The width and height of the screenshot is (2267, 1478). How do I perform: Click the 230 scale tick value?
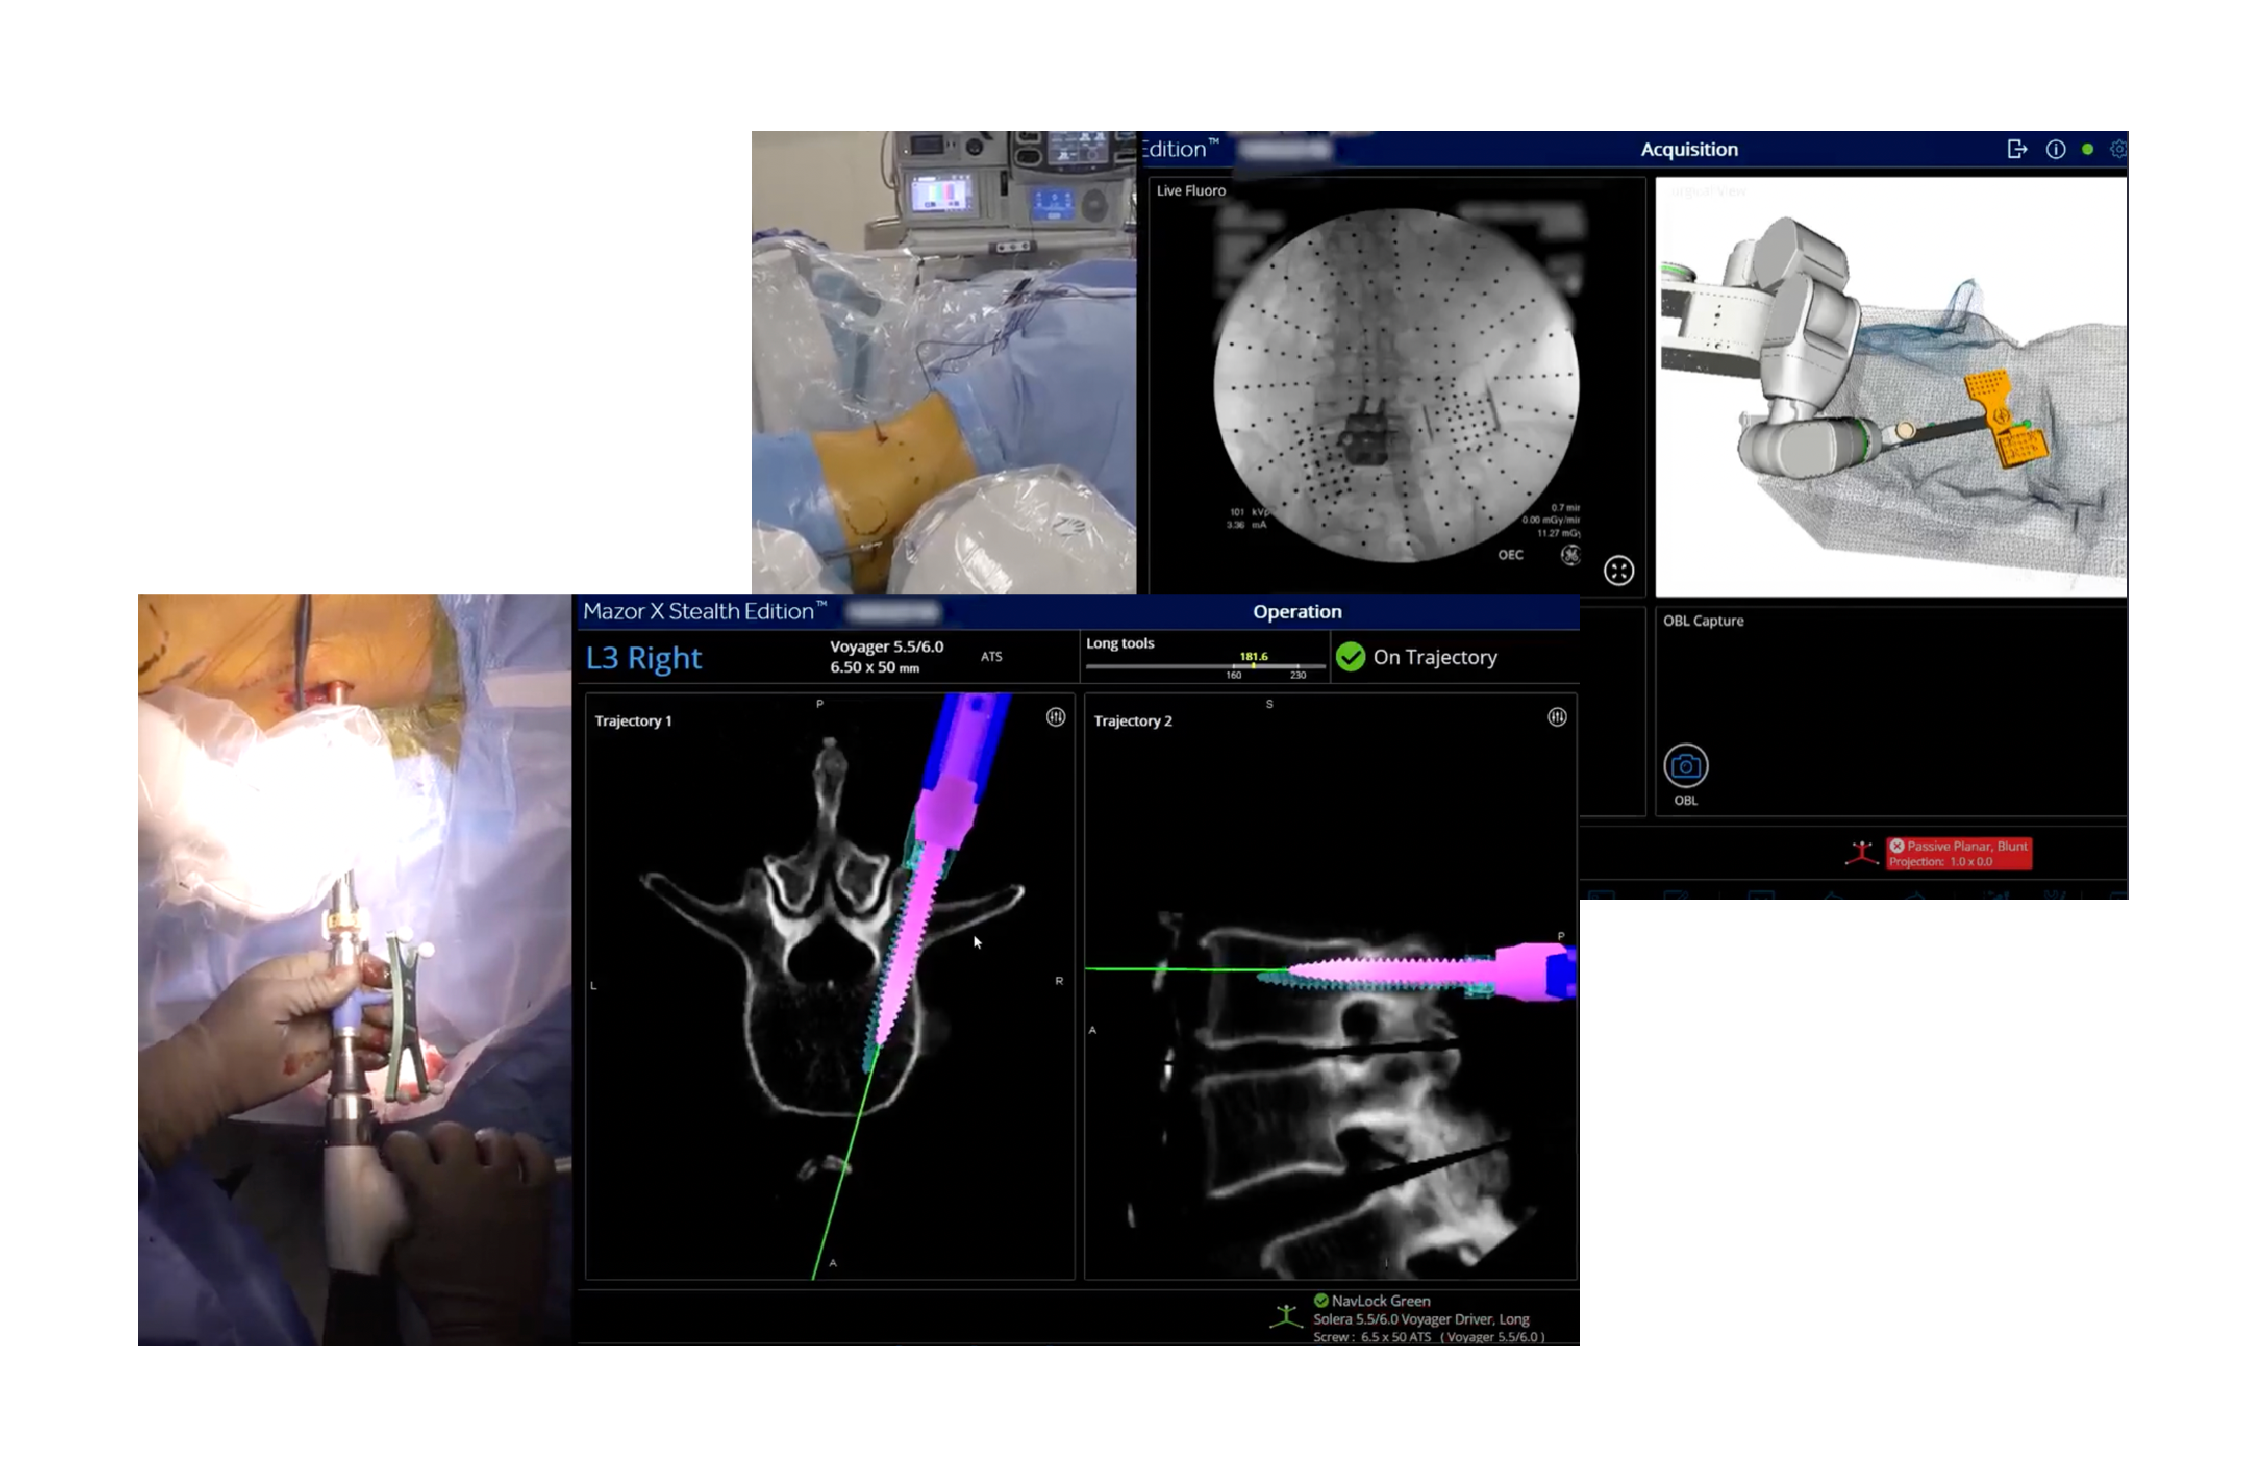[1297, 675]
